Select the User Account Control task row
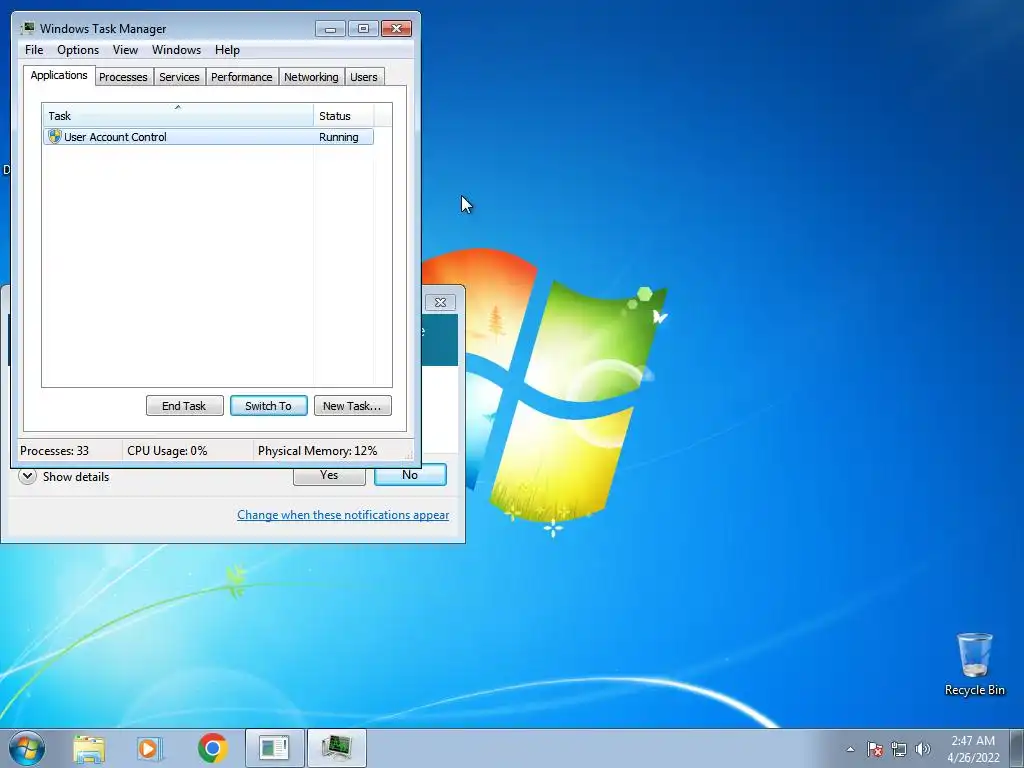This screenshot has height=768, width=1024. point(208,136)
